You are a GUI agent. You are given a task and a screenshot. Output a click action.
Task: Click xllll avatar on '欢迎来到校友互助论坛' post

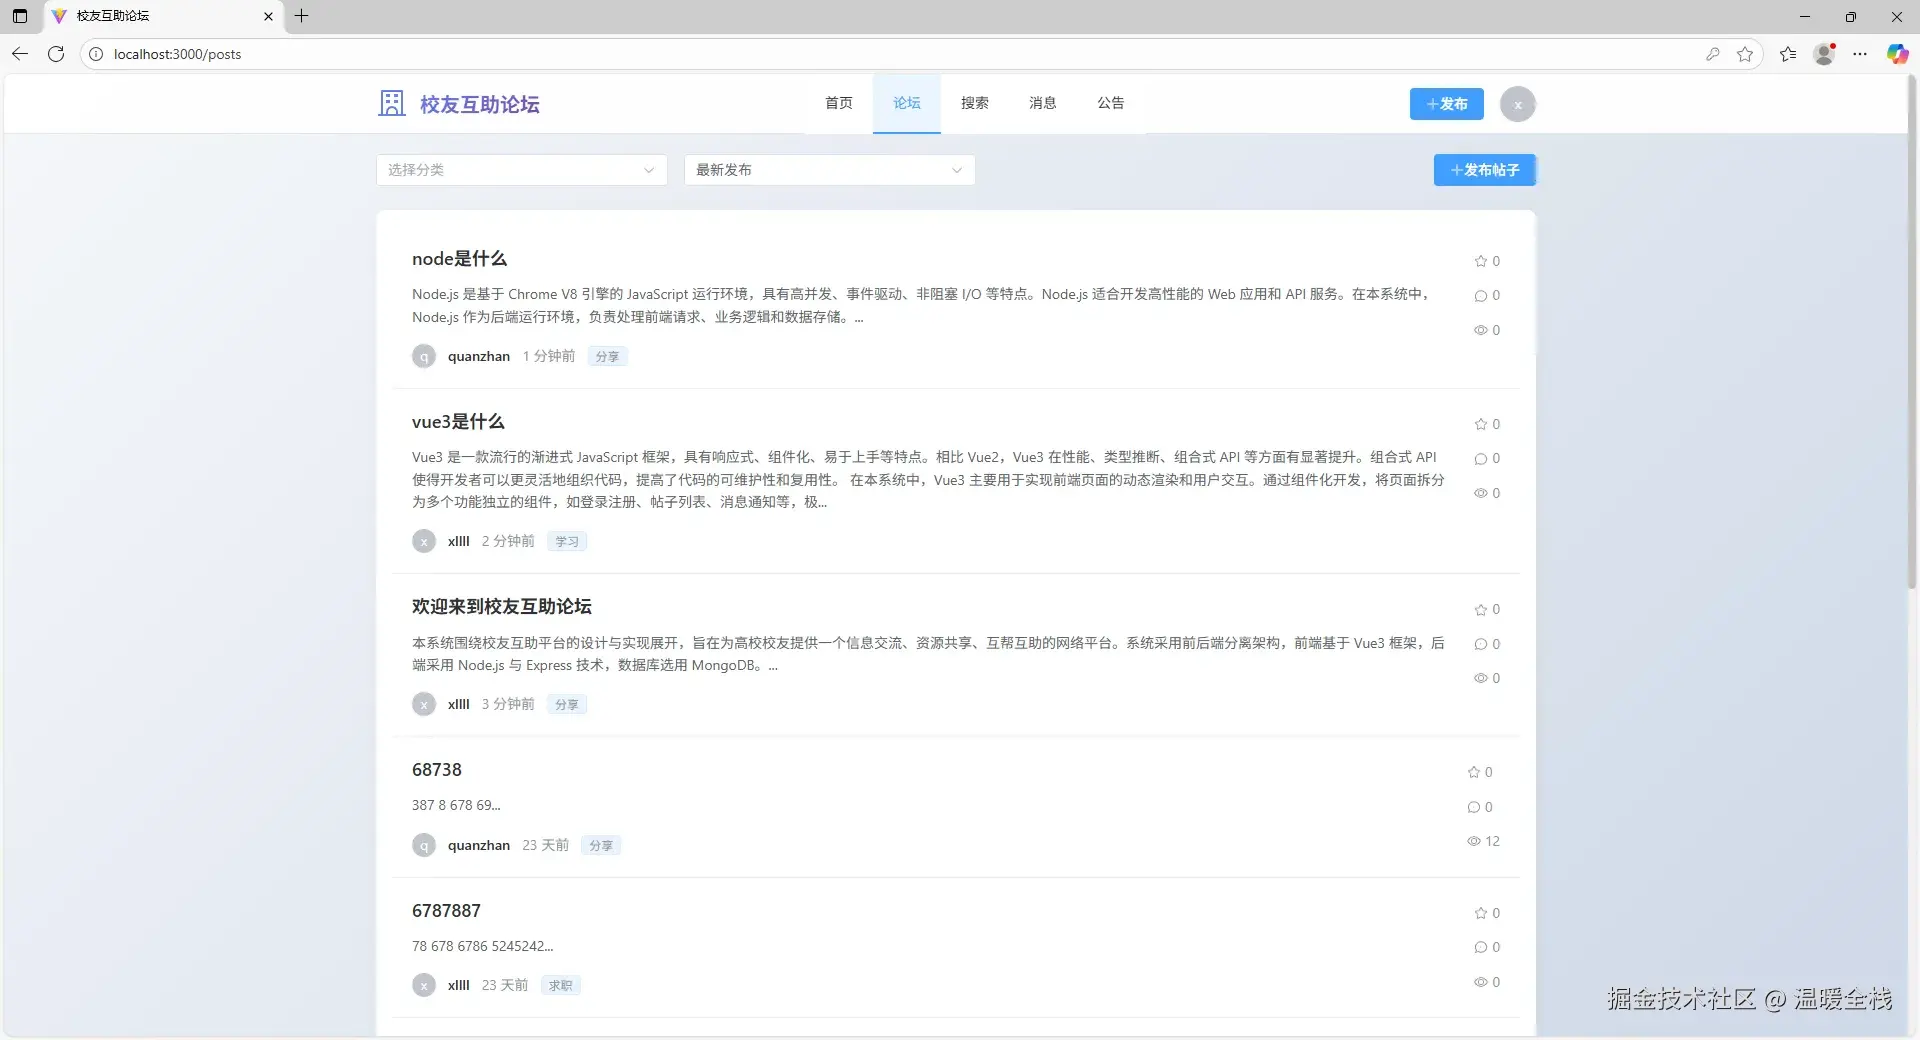424,704
